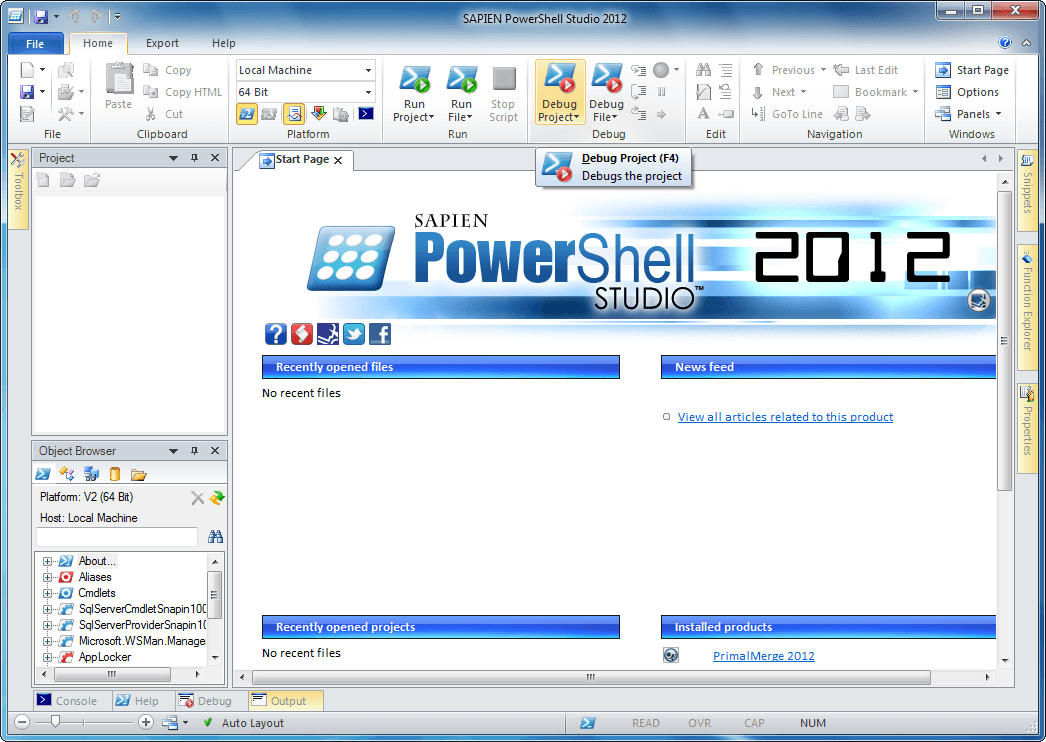Expand the AppLocker tree node

tap(47, 657)
